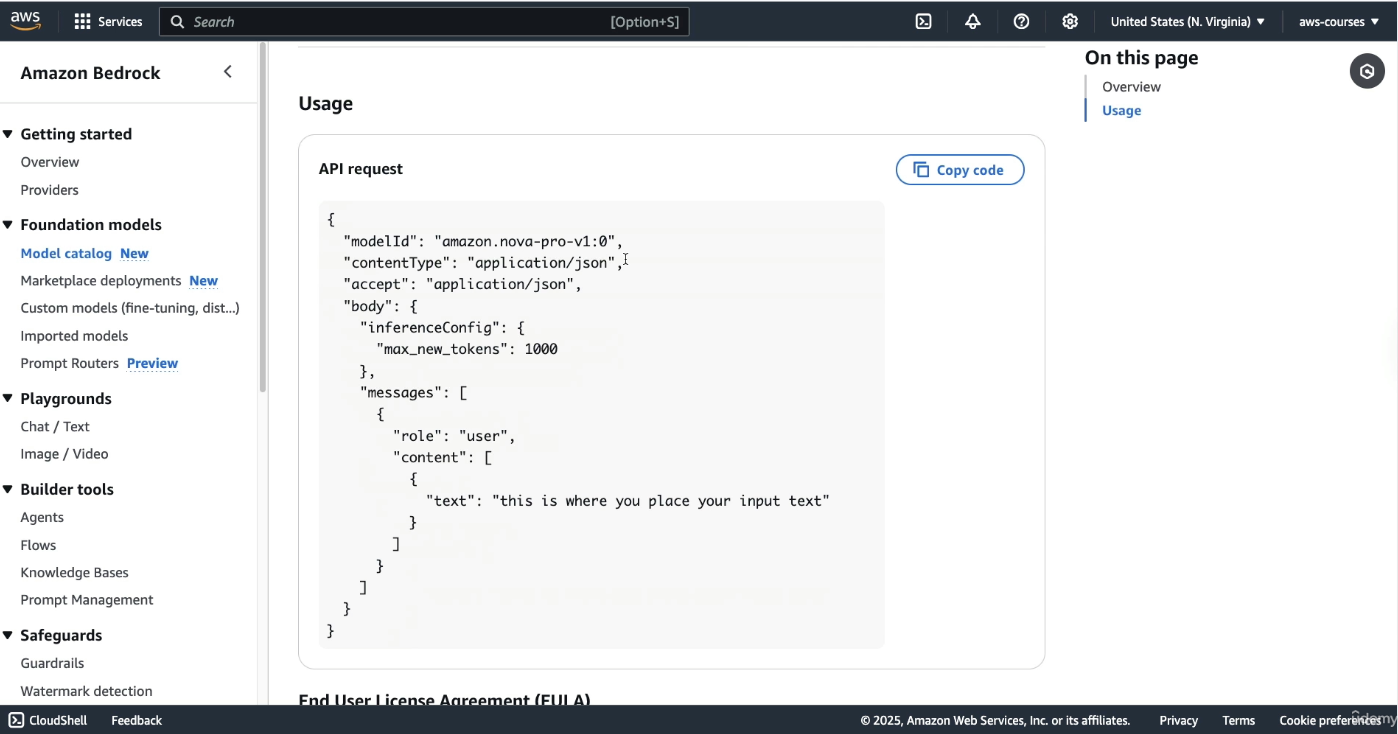The width and height of the screenshot is (1398, 734).
Task: Open the help question mark menu
Action: (x=1021, y=21)
